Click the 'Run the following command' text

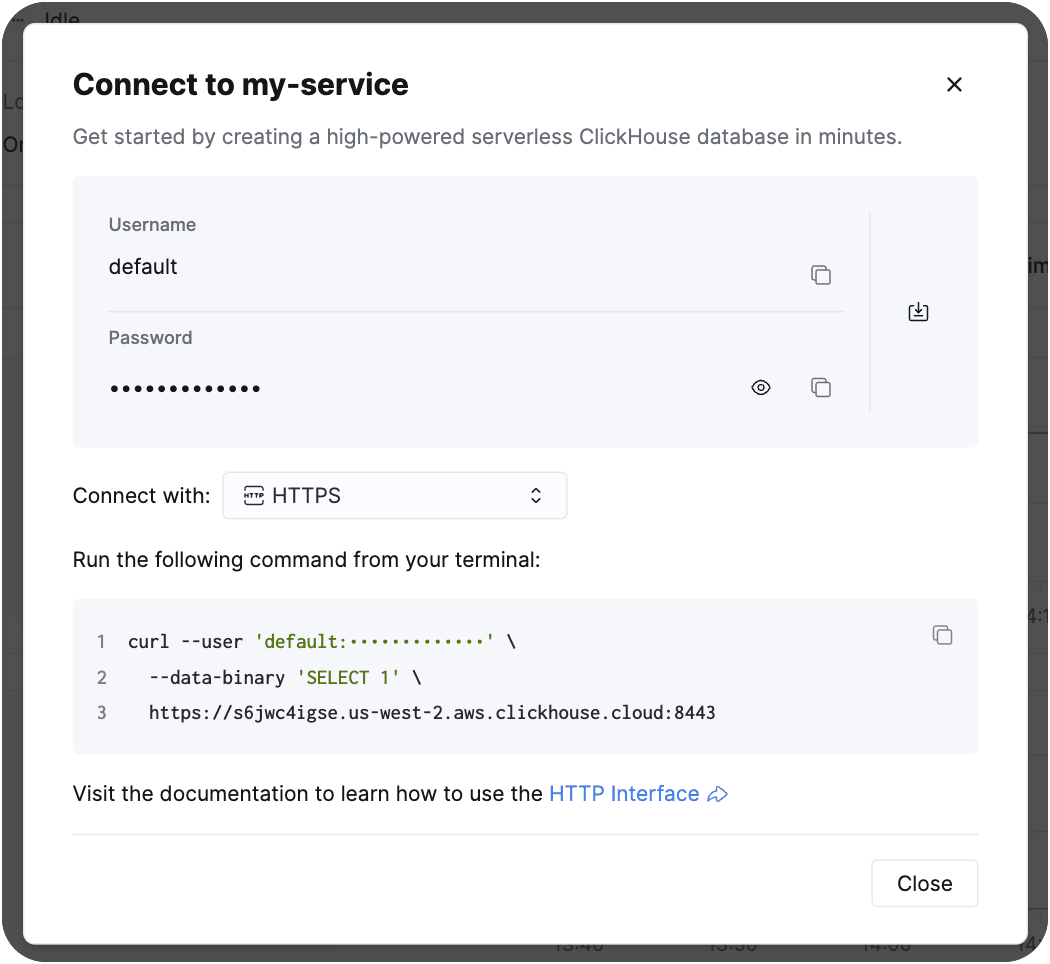coord(306,560)
